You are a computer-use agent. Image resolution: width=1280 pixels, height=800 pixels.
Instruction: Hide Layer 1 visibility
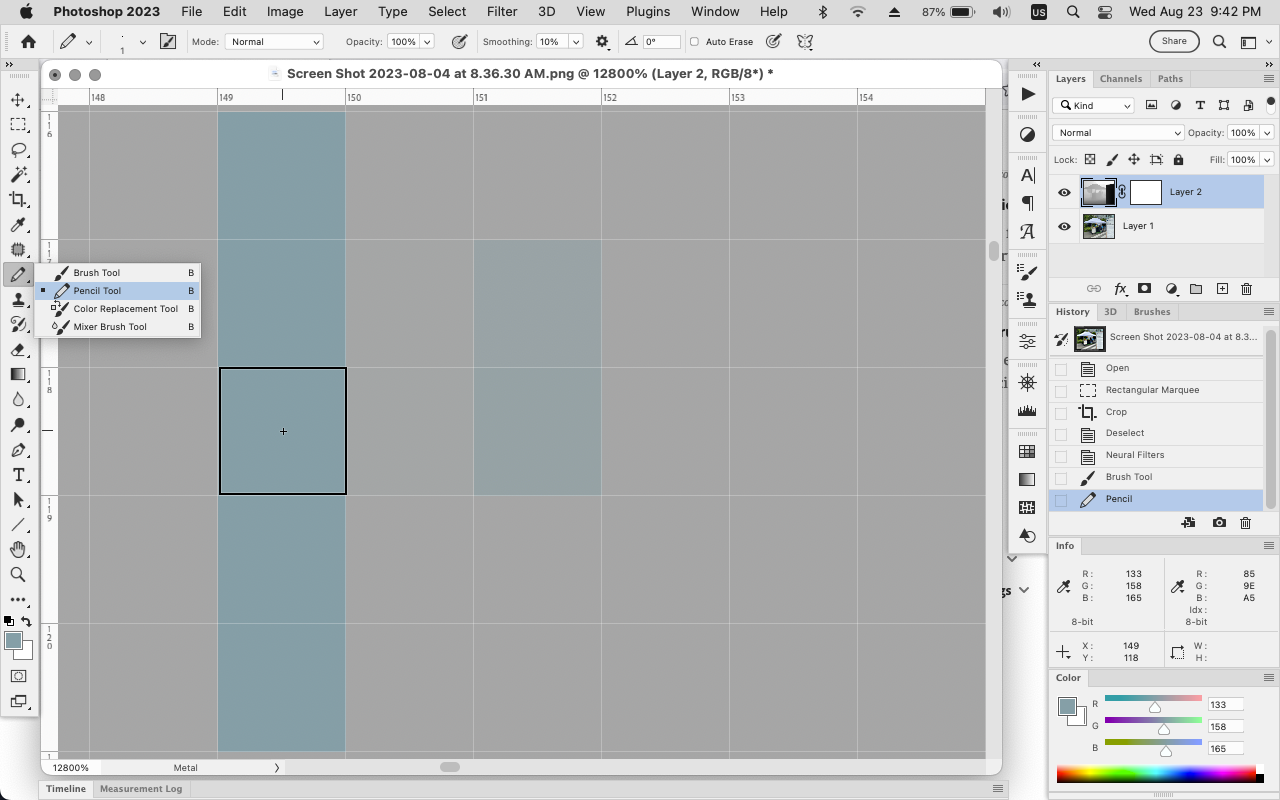click(1064, 226)
